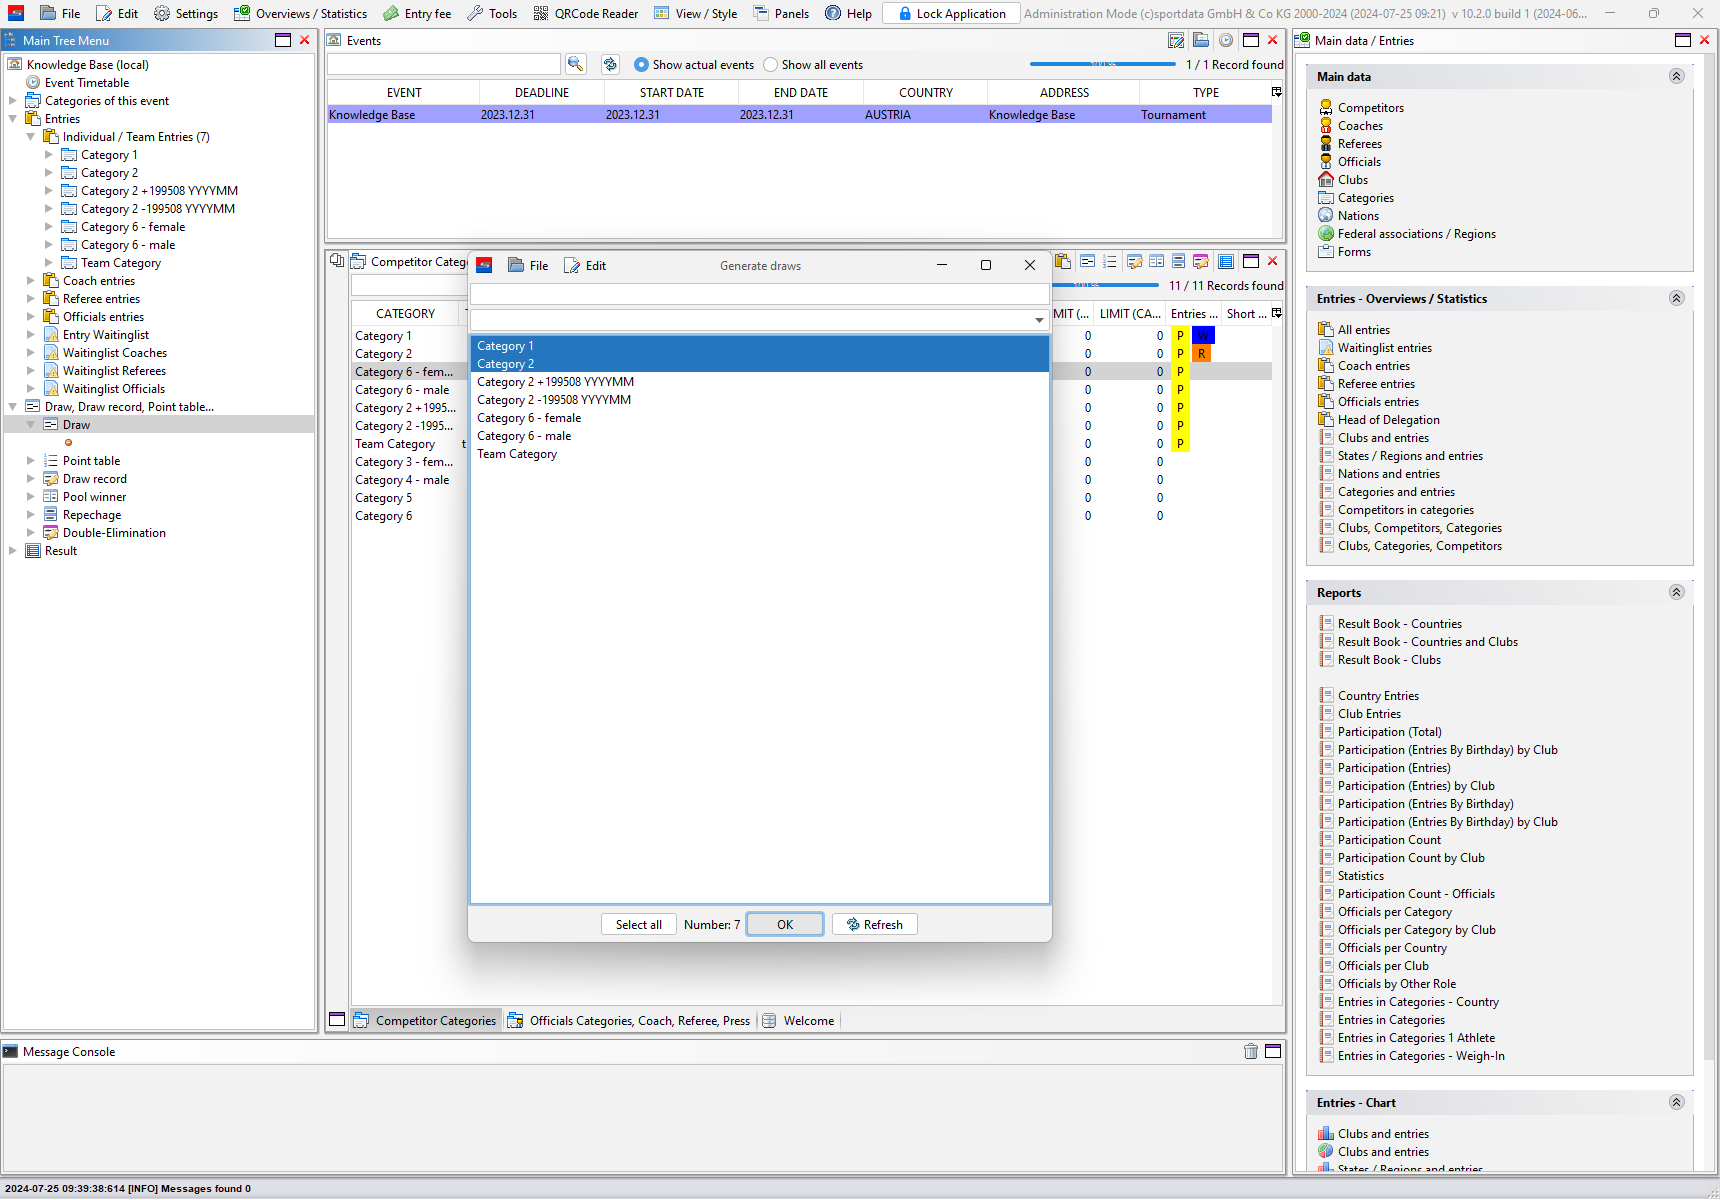Click the clock icon in the Events toolbar
The image size is (1720, 1200).
1226,40
